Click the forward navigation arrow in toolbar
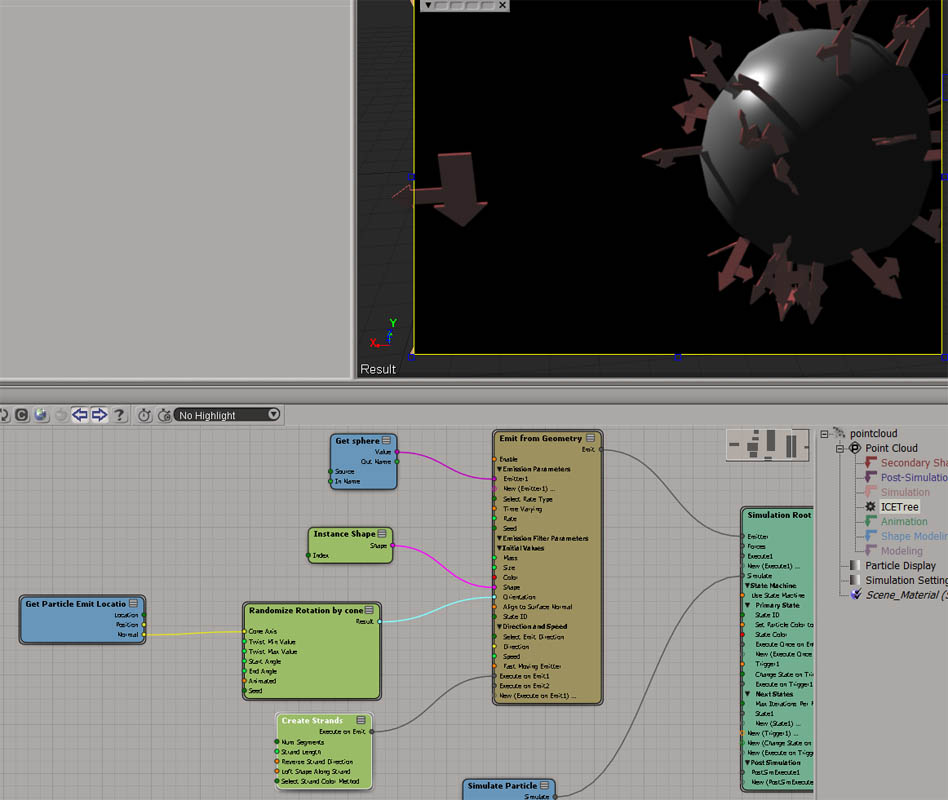Viewport: 948px width, 800px height. [99, 415]
